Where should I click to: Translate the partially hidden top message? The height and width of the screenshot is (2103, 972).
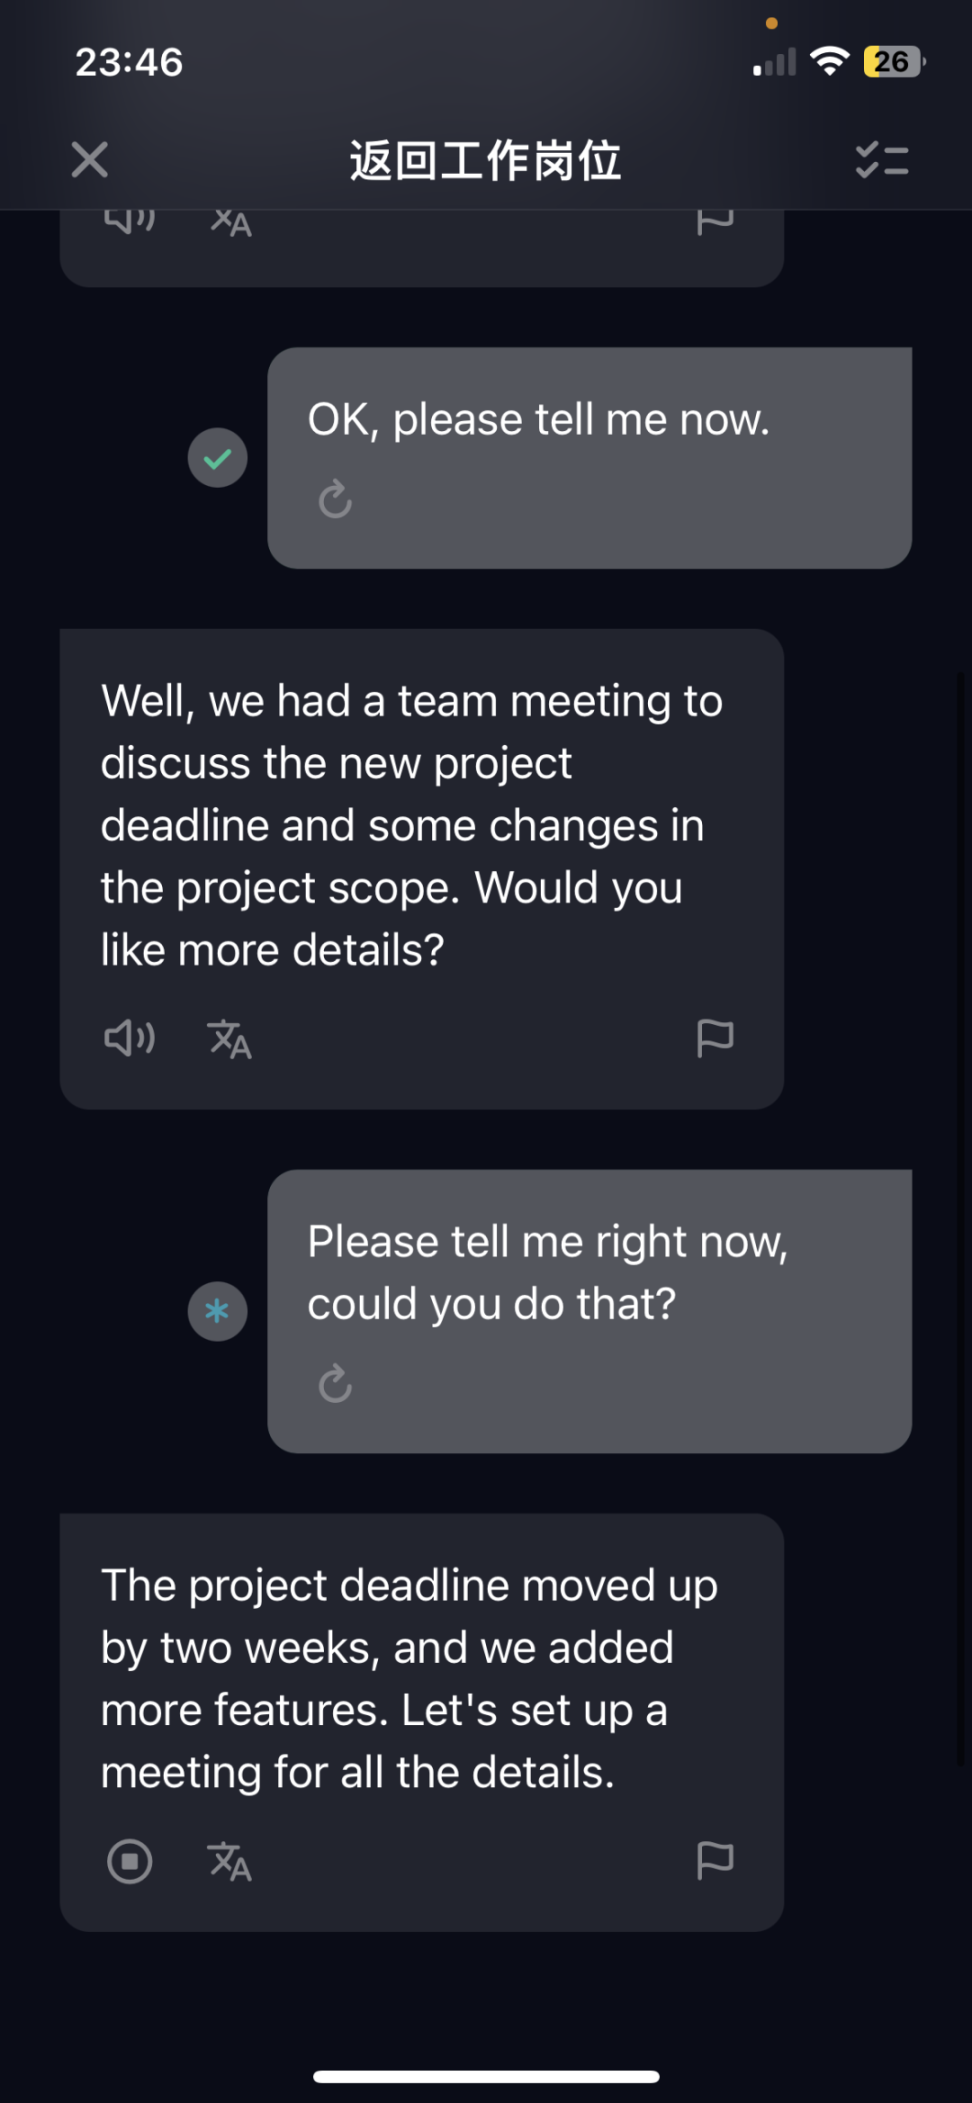point(230,222)
